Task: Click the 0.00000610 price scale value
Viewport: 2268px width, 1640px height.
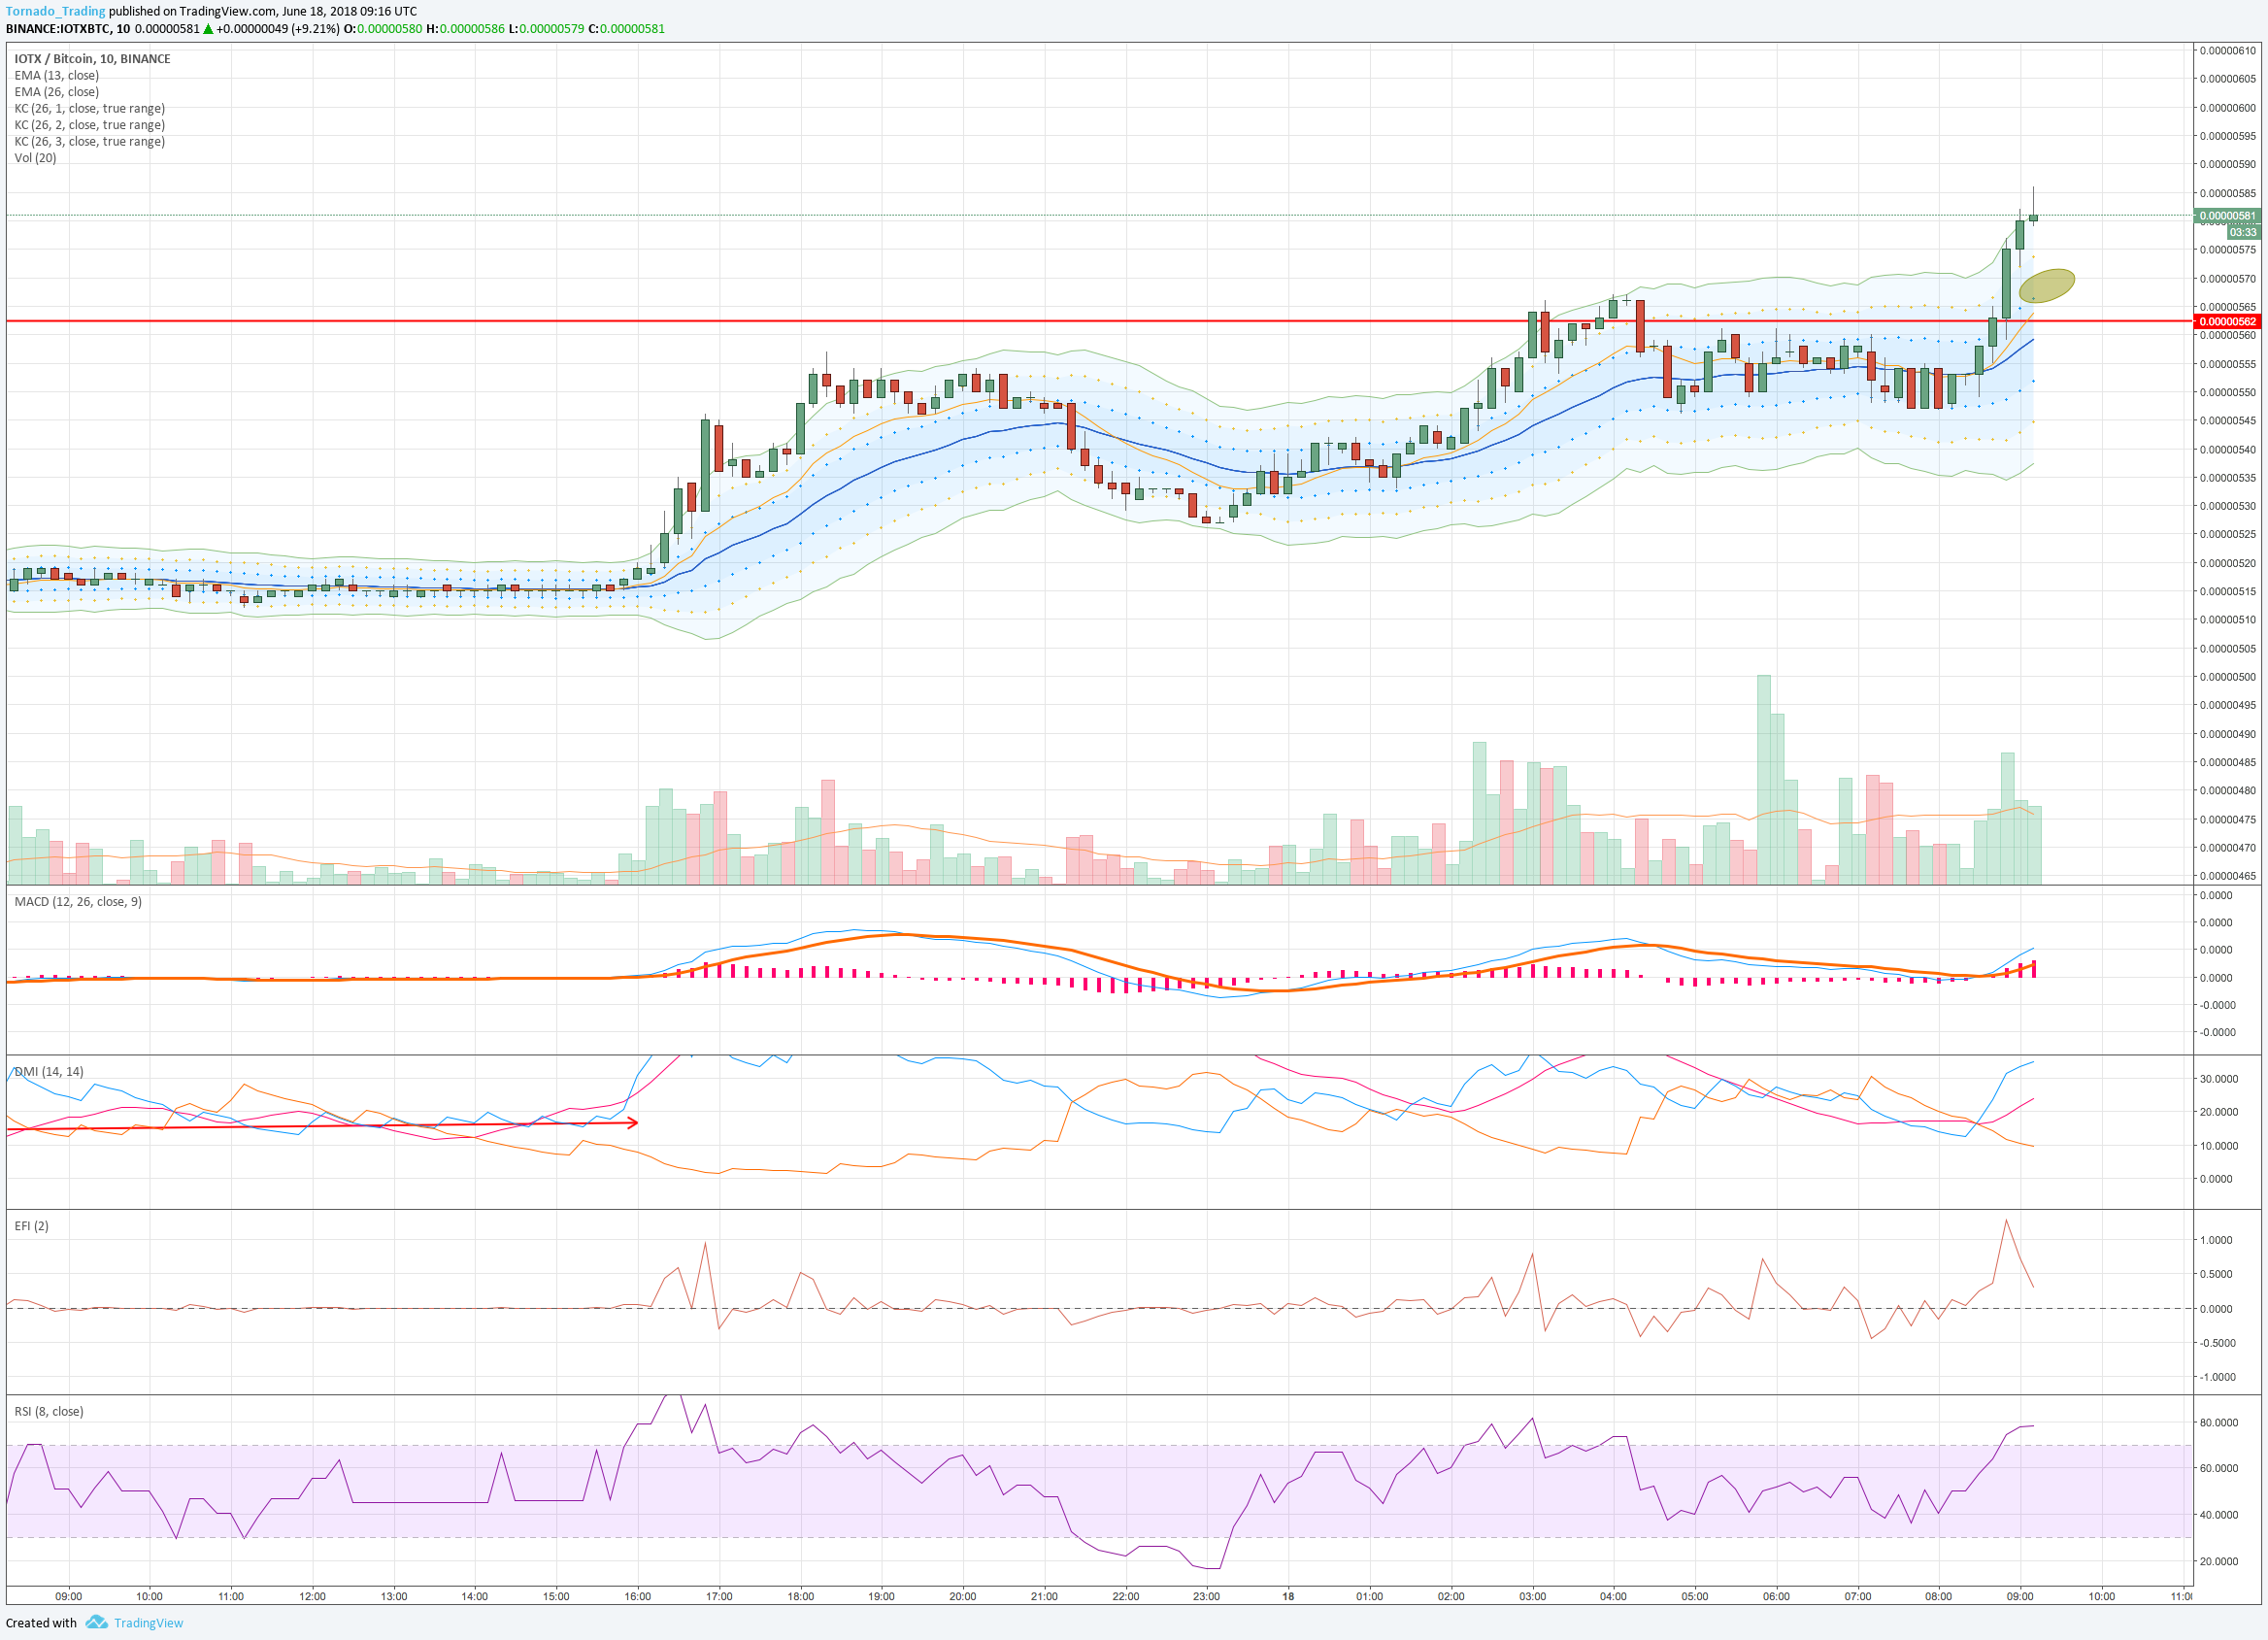Action: click(2227, 50)
